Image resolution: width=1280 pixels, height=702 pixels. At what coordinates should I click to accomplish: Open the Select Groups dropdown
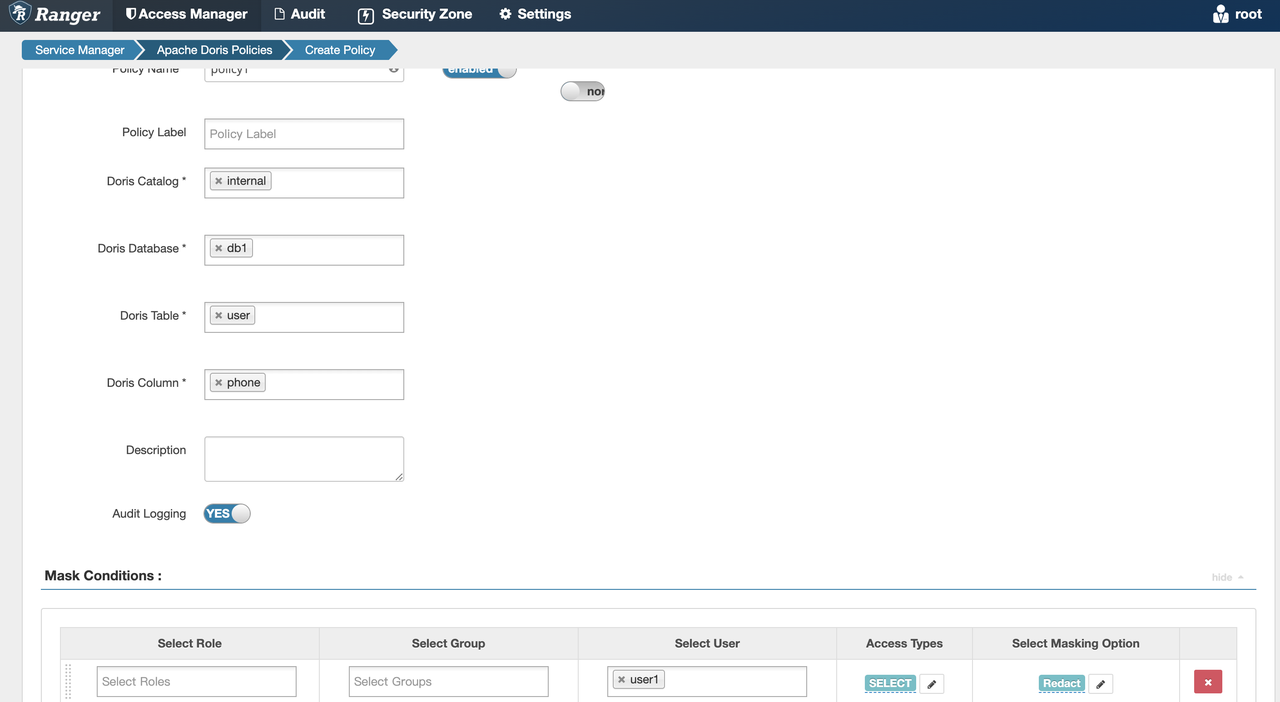click(448, 681)
